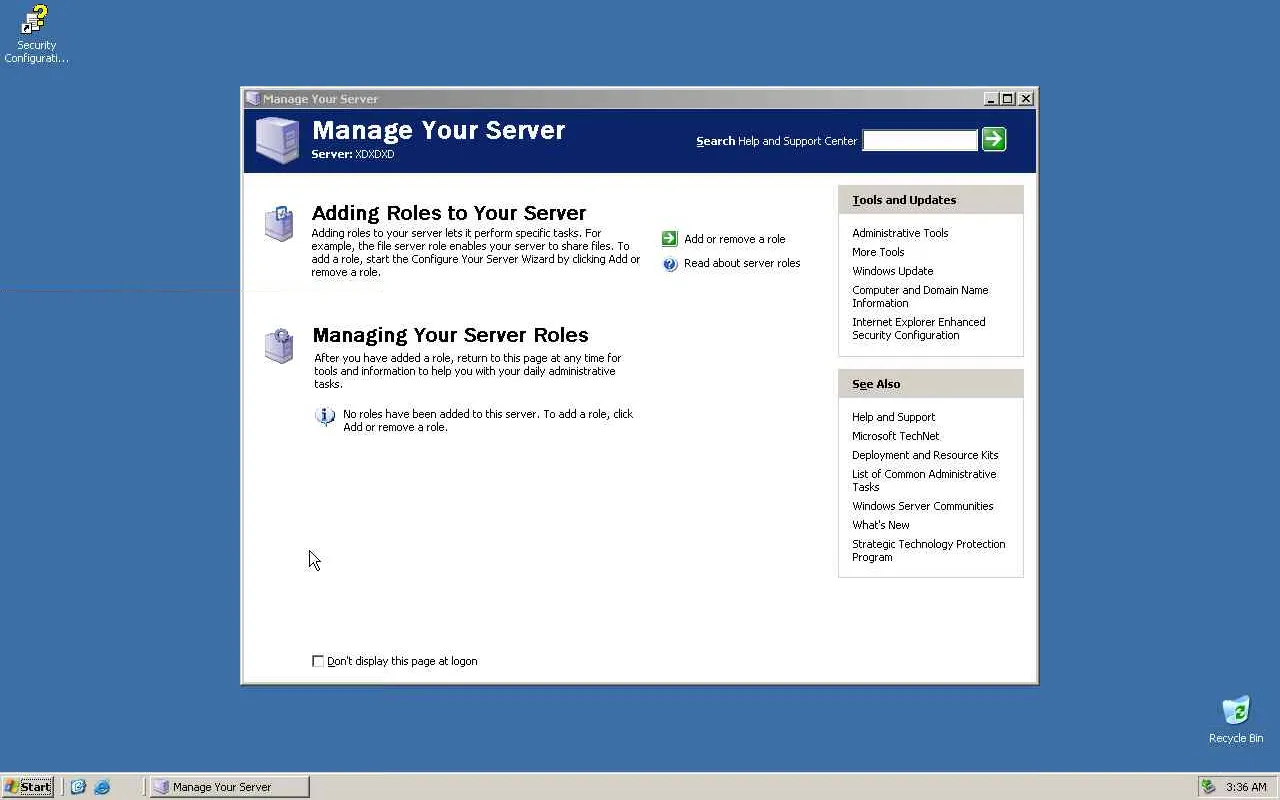This screenshot has height=800, width=1280.
Task: Open Read about server roles link
Action: click(742, 264)
